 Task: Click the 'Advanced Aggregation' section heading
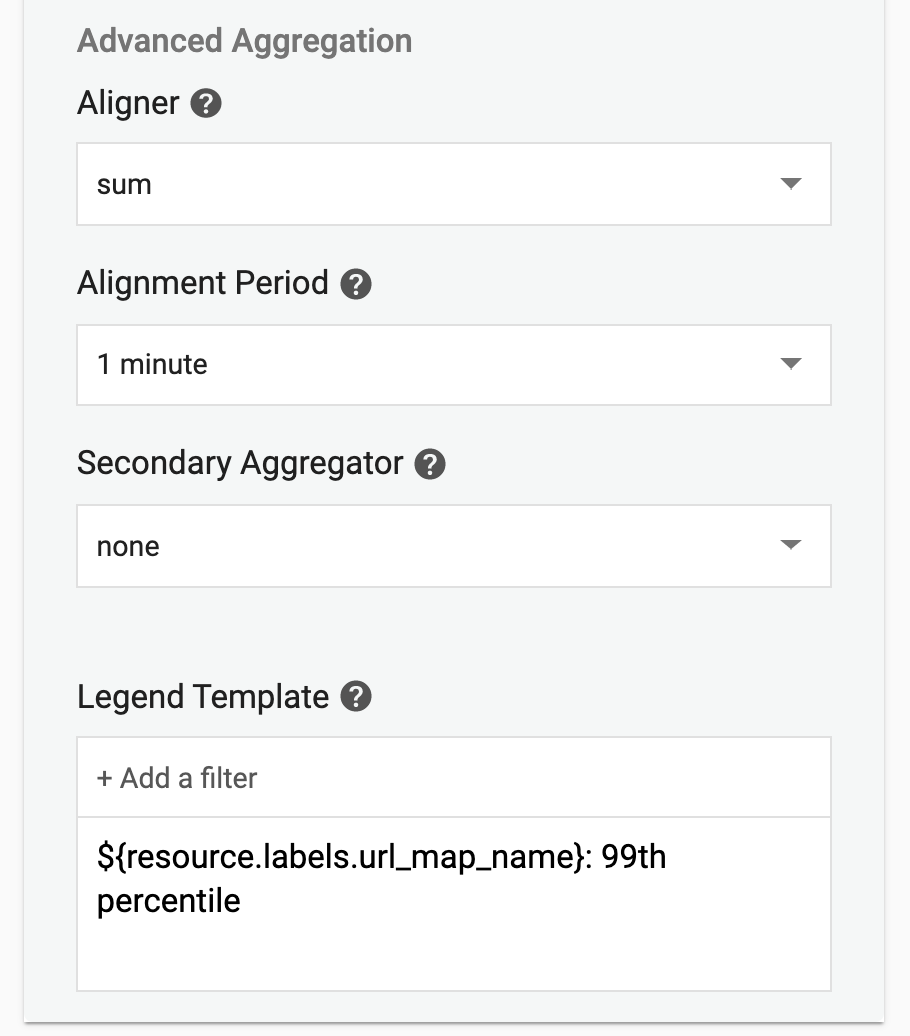coord(244,41)
